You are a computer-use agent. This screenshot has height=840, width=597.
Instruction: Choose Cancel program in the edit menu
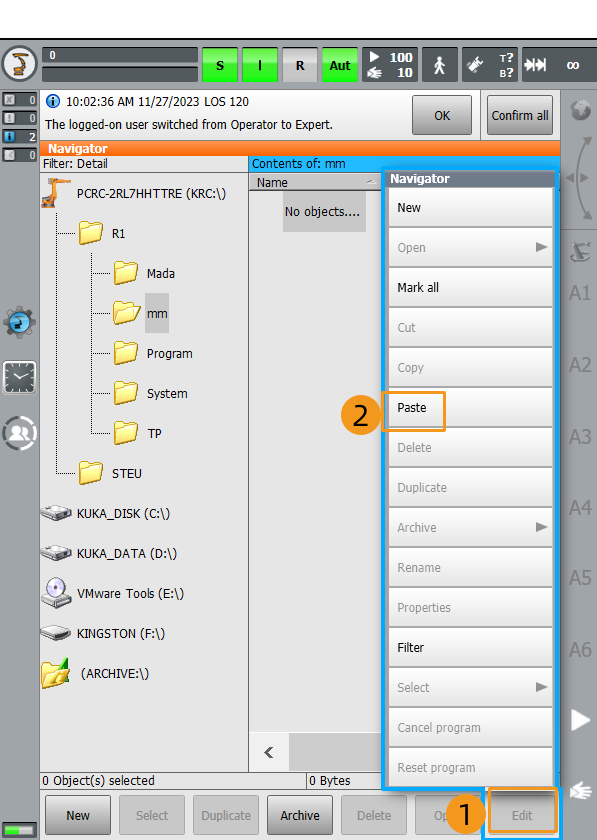[x=470, y=728]
